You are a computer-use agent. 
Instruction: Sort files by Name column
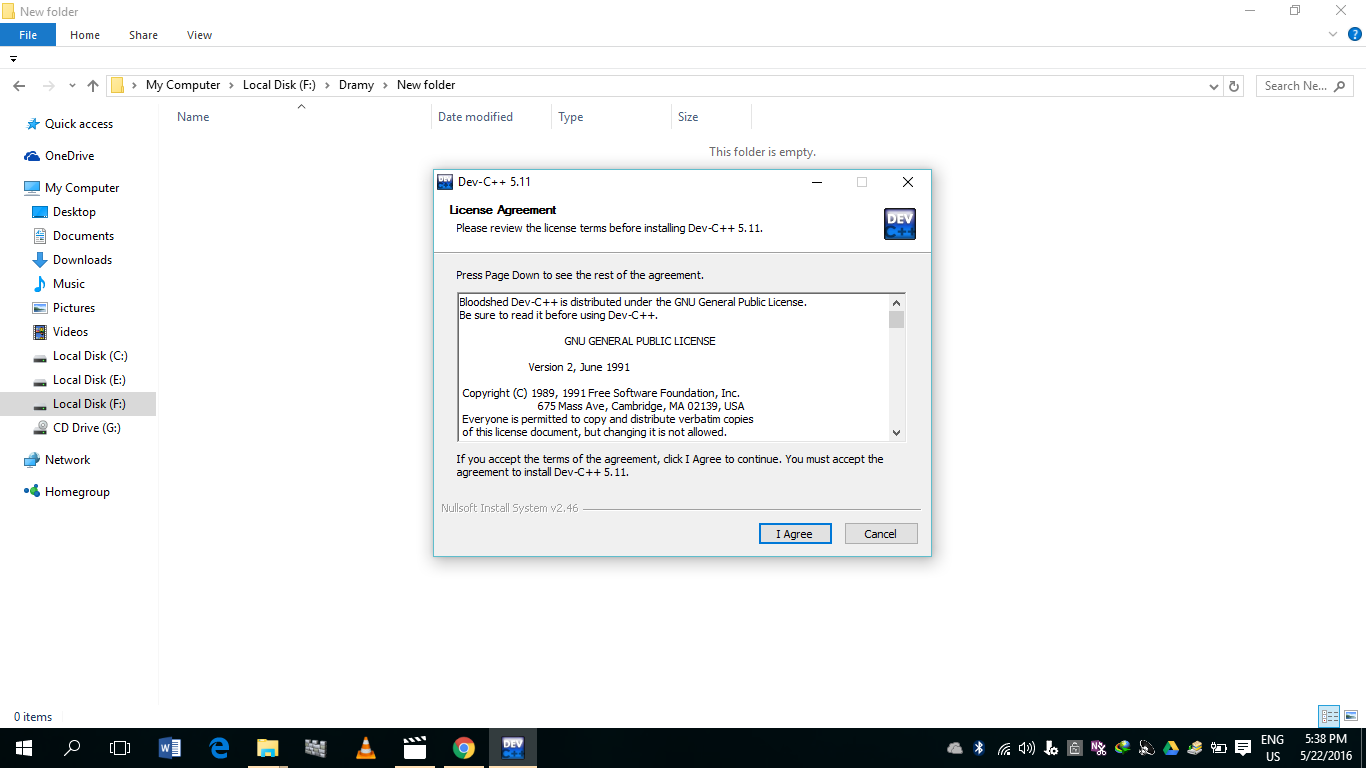[x=193, y=117]
